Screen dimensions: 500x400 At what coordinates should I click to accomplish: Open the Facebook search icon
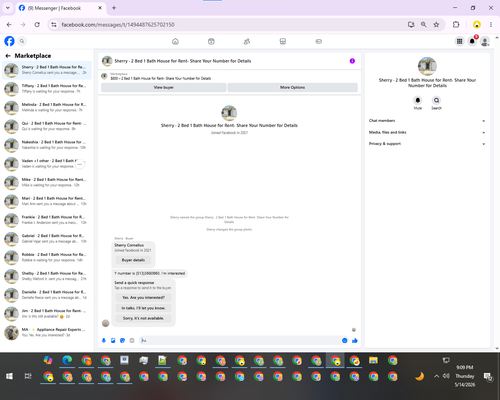tap(22, 41)
